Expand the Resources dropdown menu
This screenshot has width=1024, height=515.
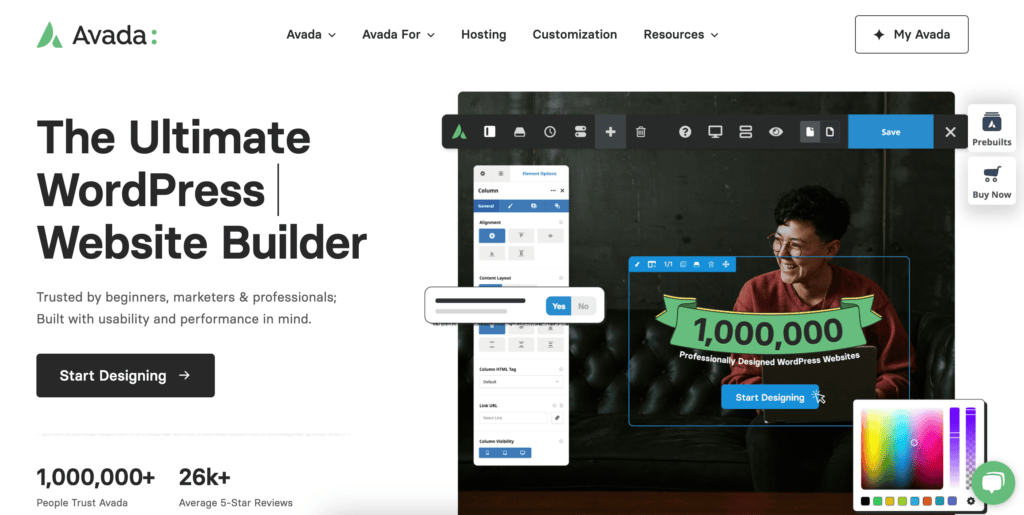point(680,35)
